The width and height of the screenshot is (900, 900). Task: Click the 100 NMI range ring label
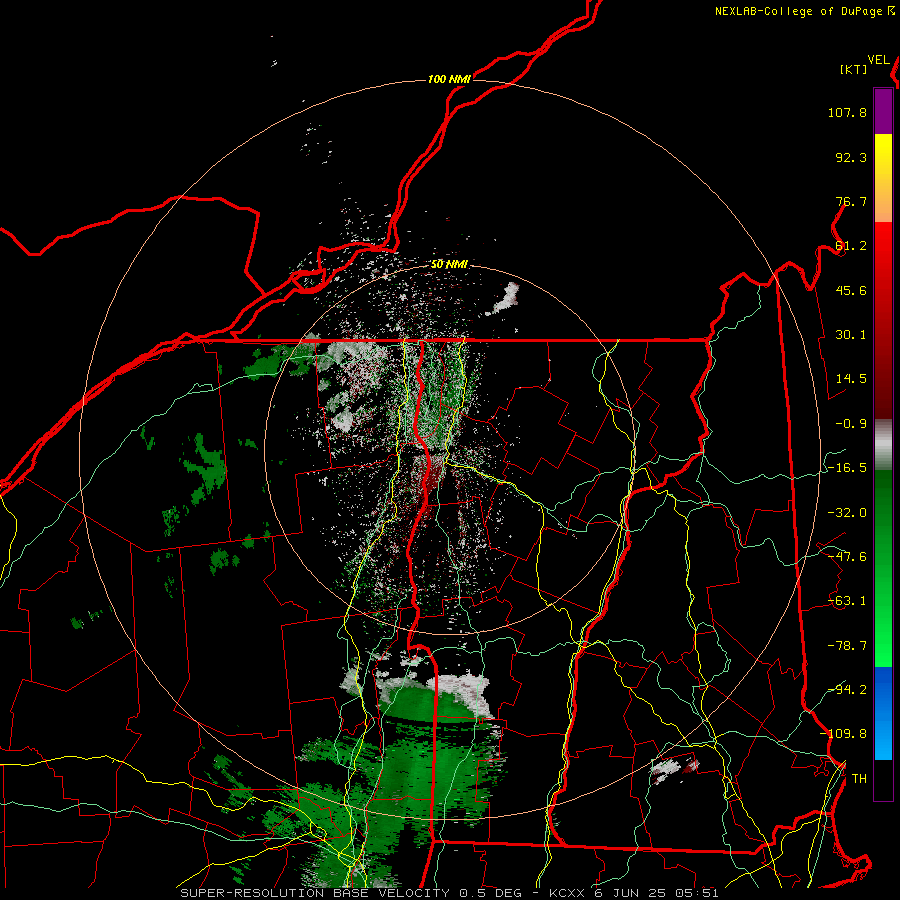(x=449, y=79)
